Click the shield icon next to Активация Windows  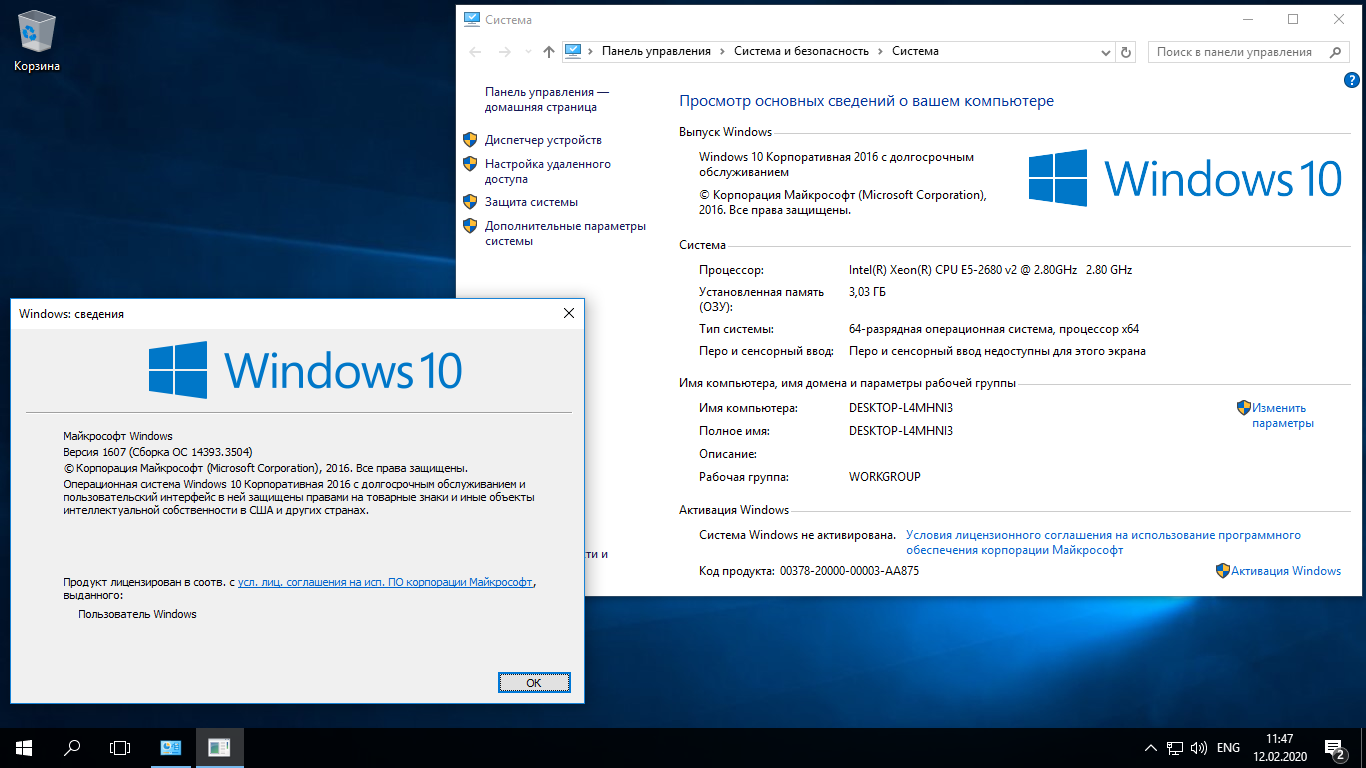(x=1222, y=571)
